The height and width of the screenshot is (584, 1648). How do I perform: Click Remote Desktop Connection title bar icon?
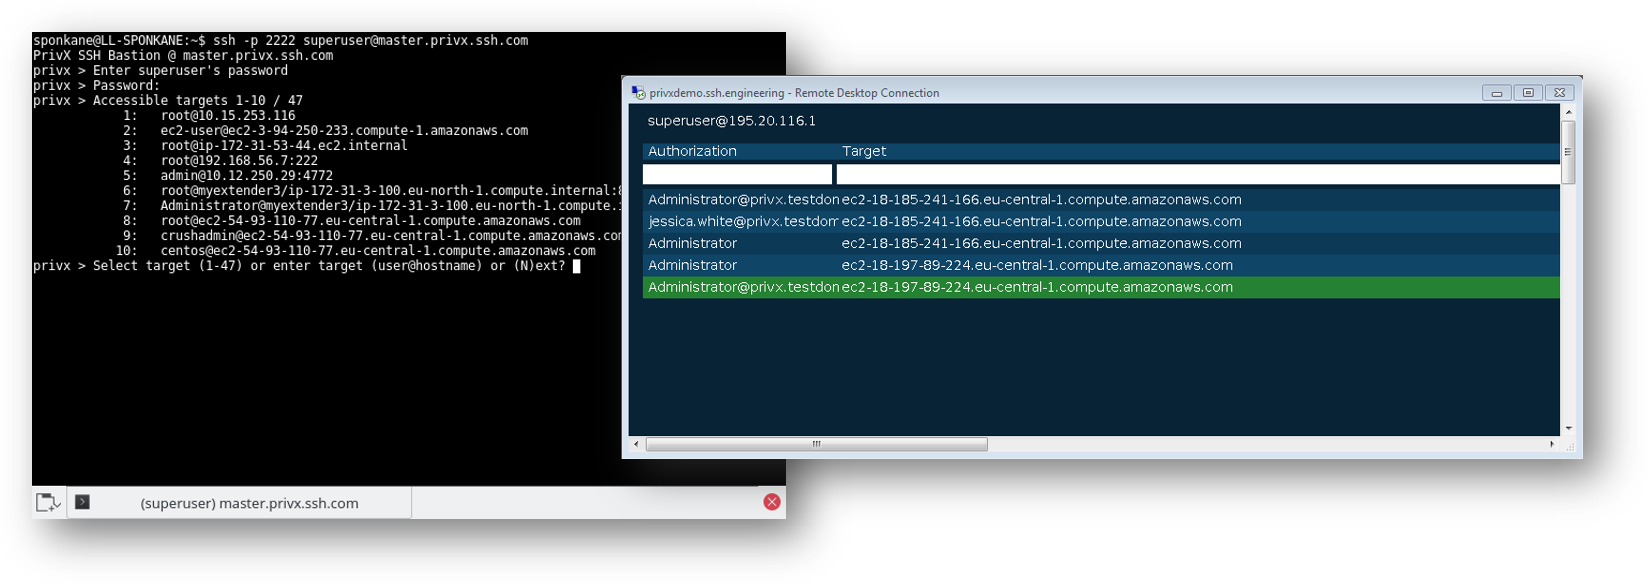pos(638,92)
